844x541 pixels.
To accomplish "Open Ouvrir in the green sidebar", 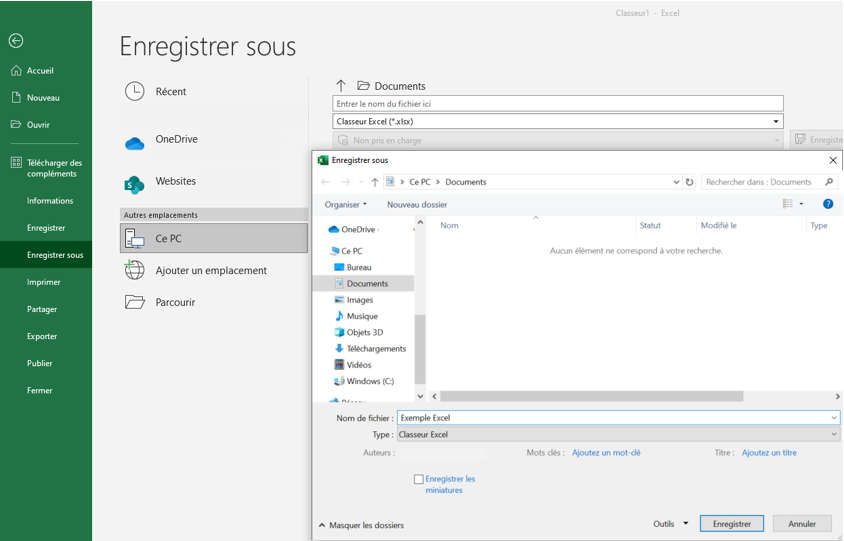I will (x=30, y=124).
